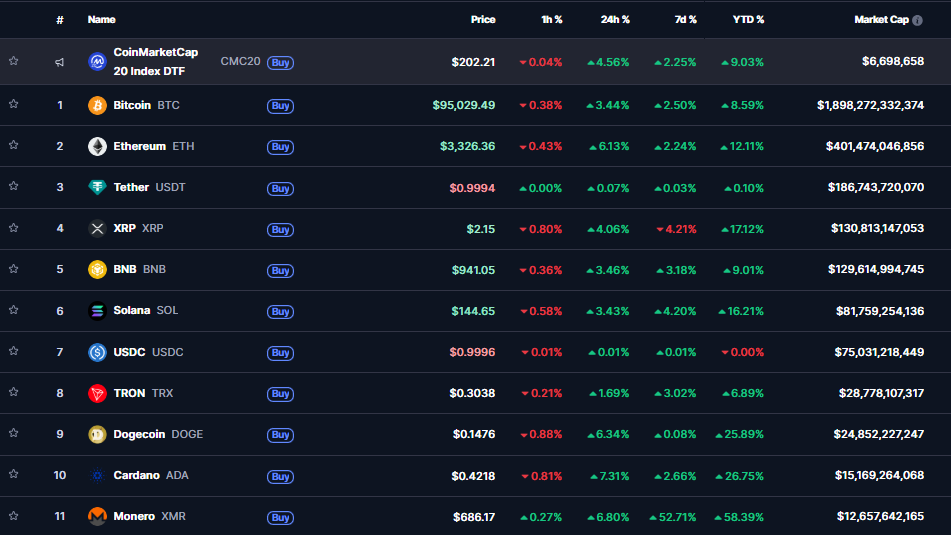Image resolution: width=951 pixels, height=535 pixels.
Task: Click the Tether coin logo
Action: tap(97, 188)
